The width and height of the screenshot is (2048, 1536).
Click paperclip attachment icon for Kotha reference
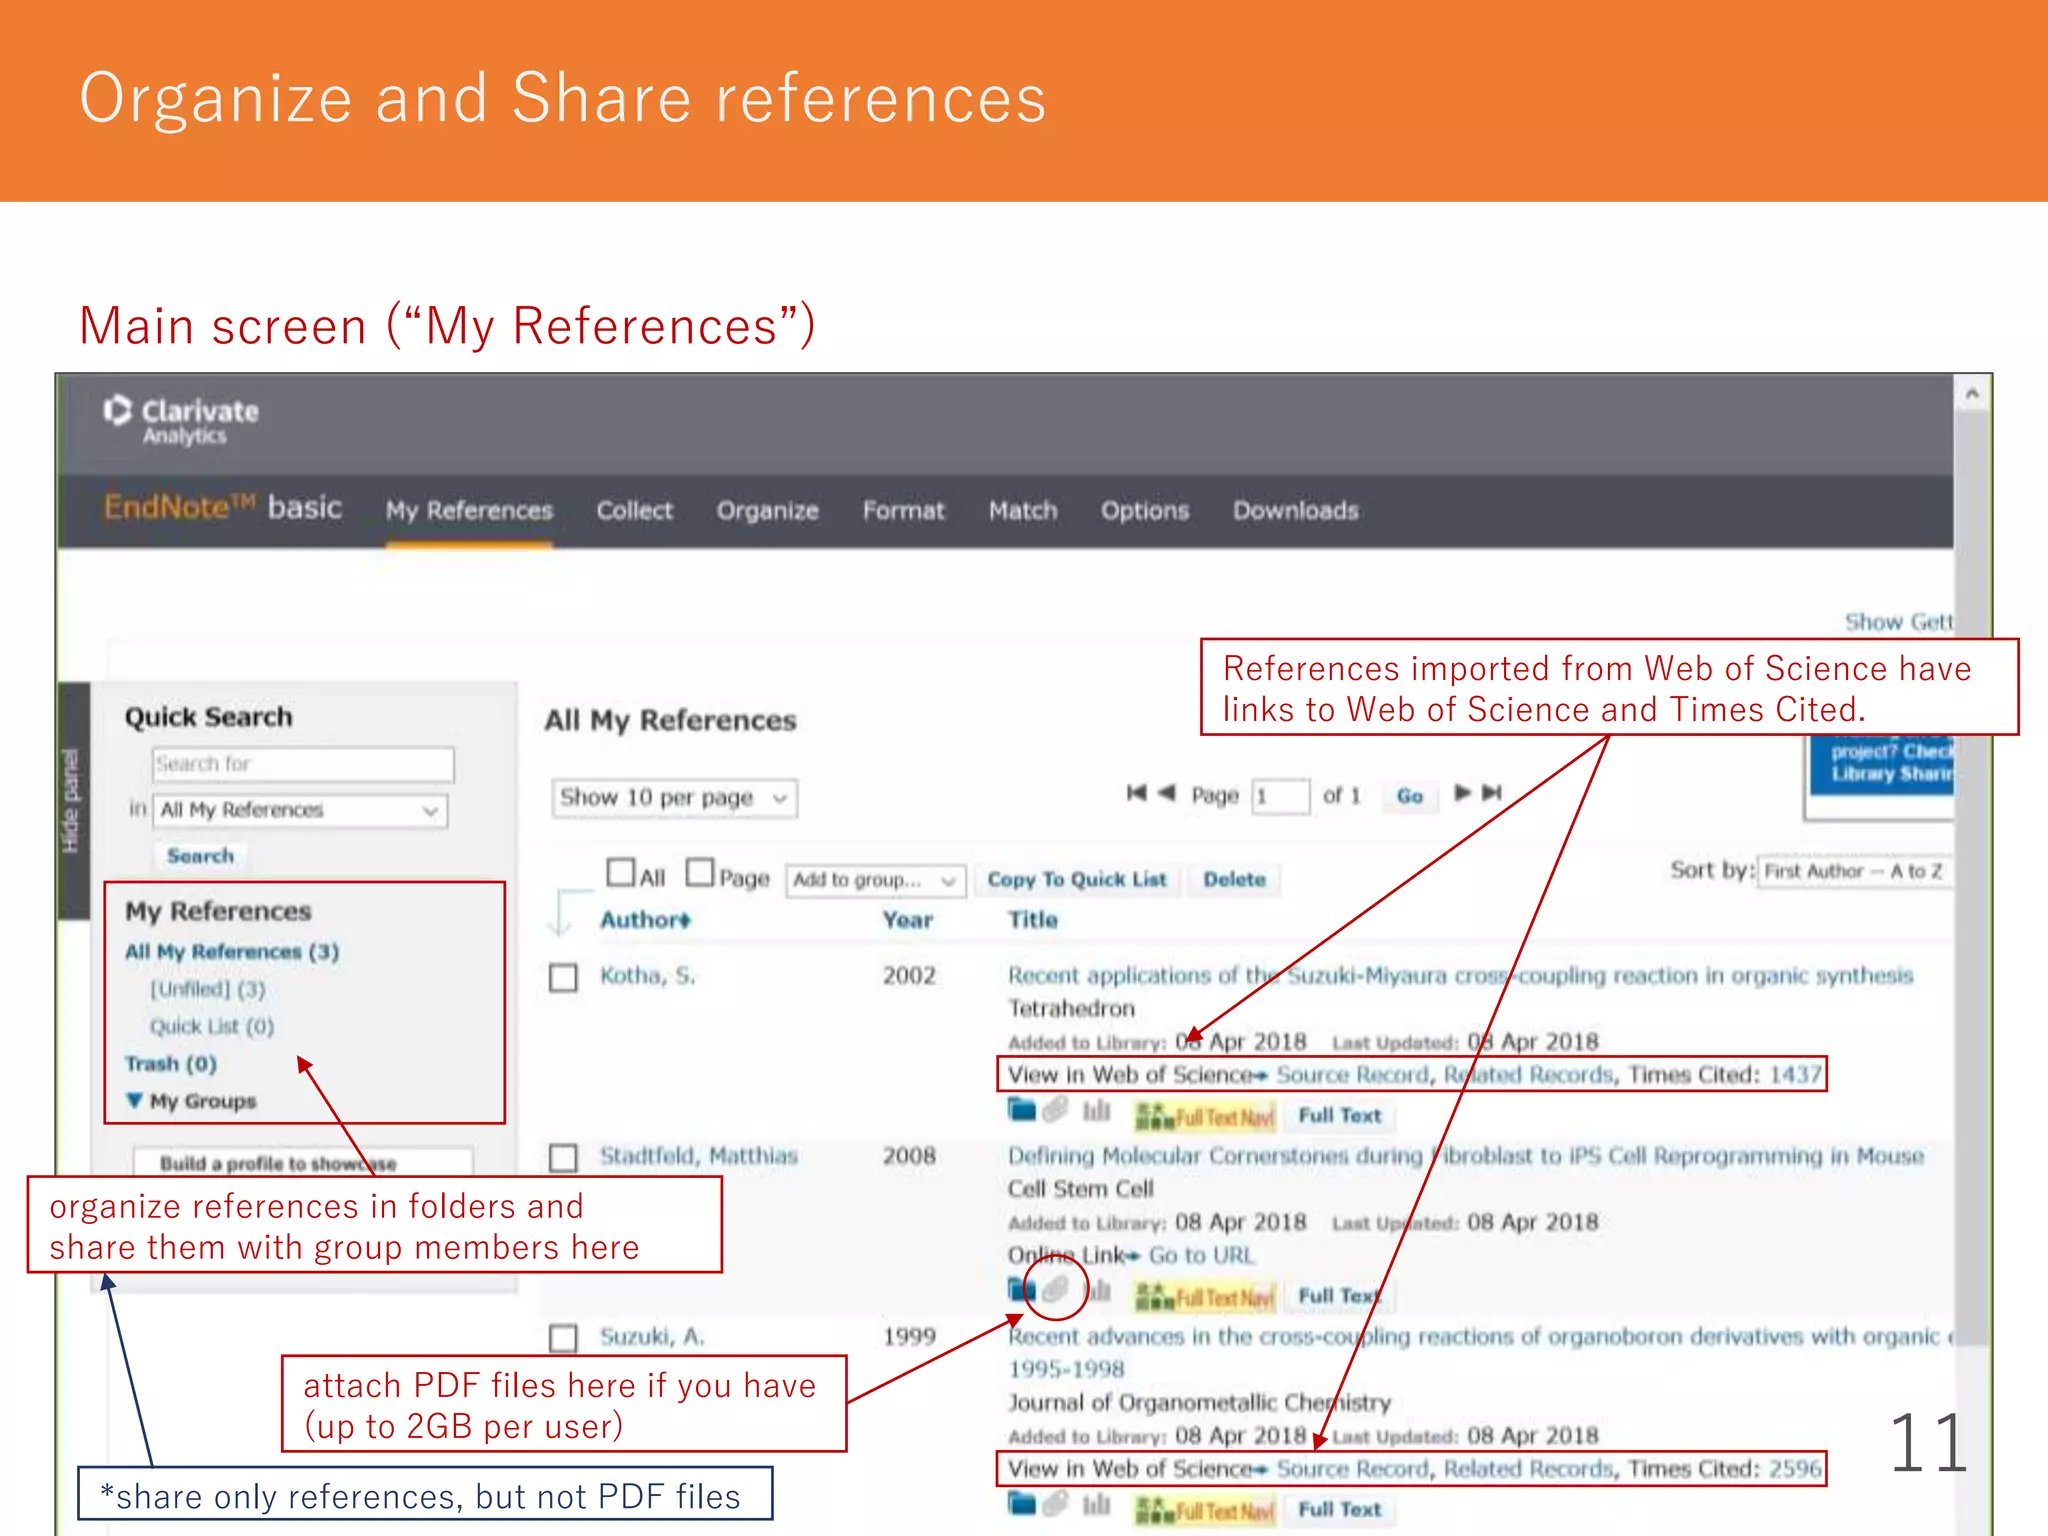[x=1055, y=1110]
